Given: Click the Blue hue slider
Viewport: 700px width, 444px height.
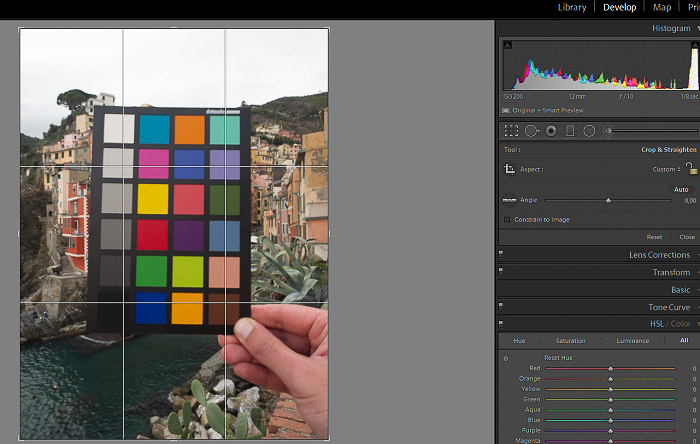Looking at the screenshot, I should [610, 420].
